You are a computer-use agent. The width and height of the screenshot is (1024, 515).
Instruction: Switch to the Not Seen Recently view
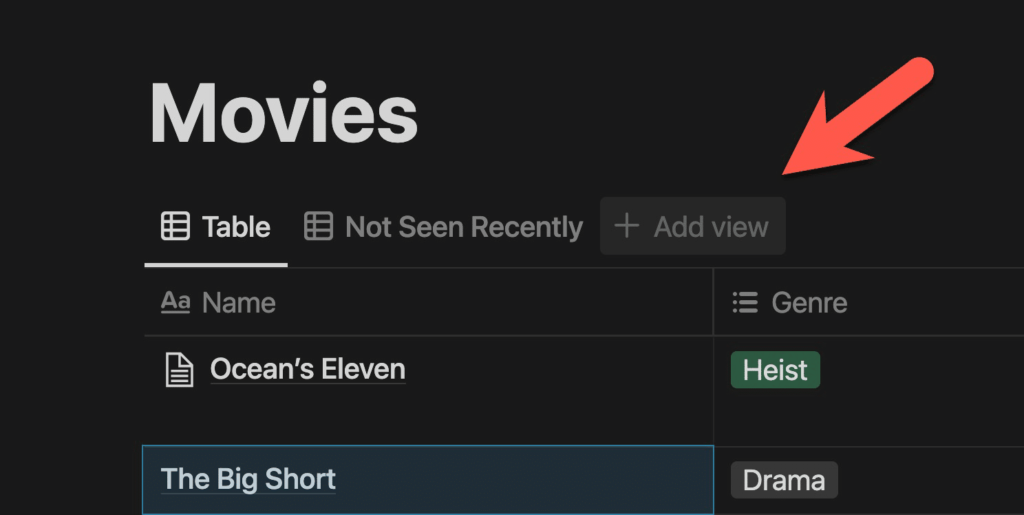click(x=443, y=227)
